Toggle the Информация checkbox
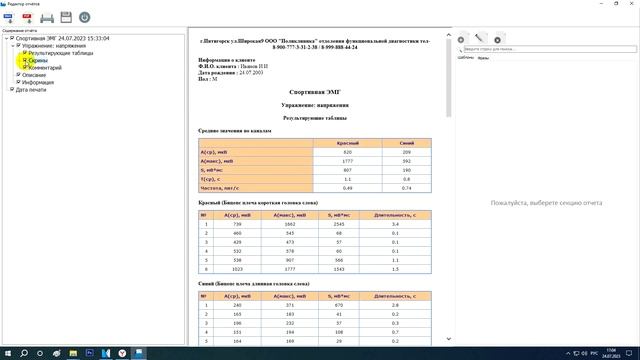 18,82
